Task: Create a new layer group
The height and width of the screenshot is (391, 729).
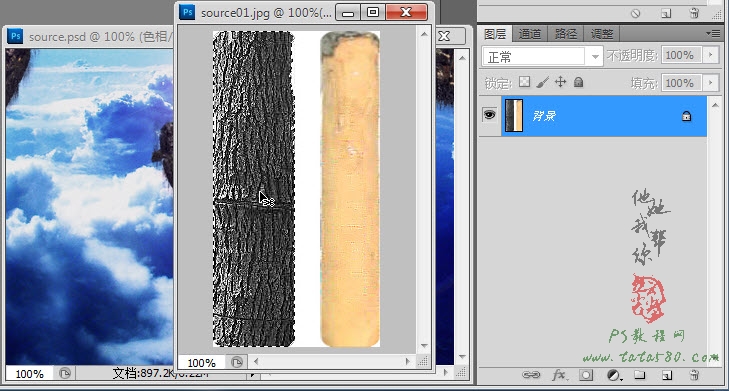Action: tap(640, 375)
